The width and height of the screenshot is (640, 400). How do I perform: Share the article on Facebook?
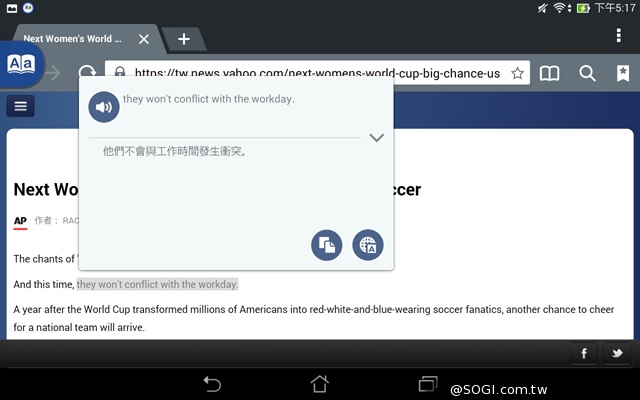pos(584,353)
